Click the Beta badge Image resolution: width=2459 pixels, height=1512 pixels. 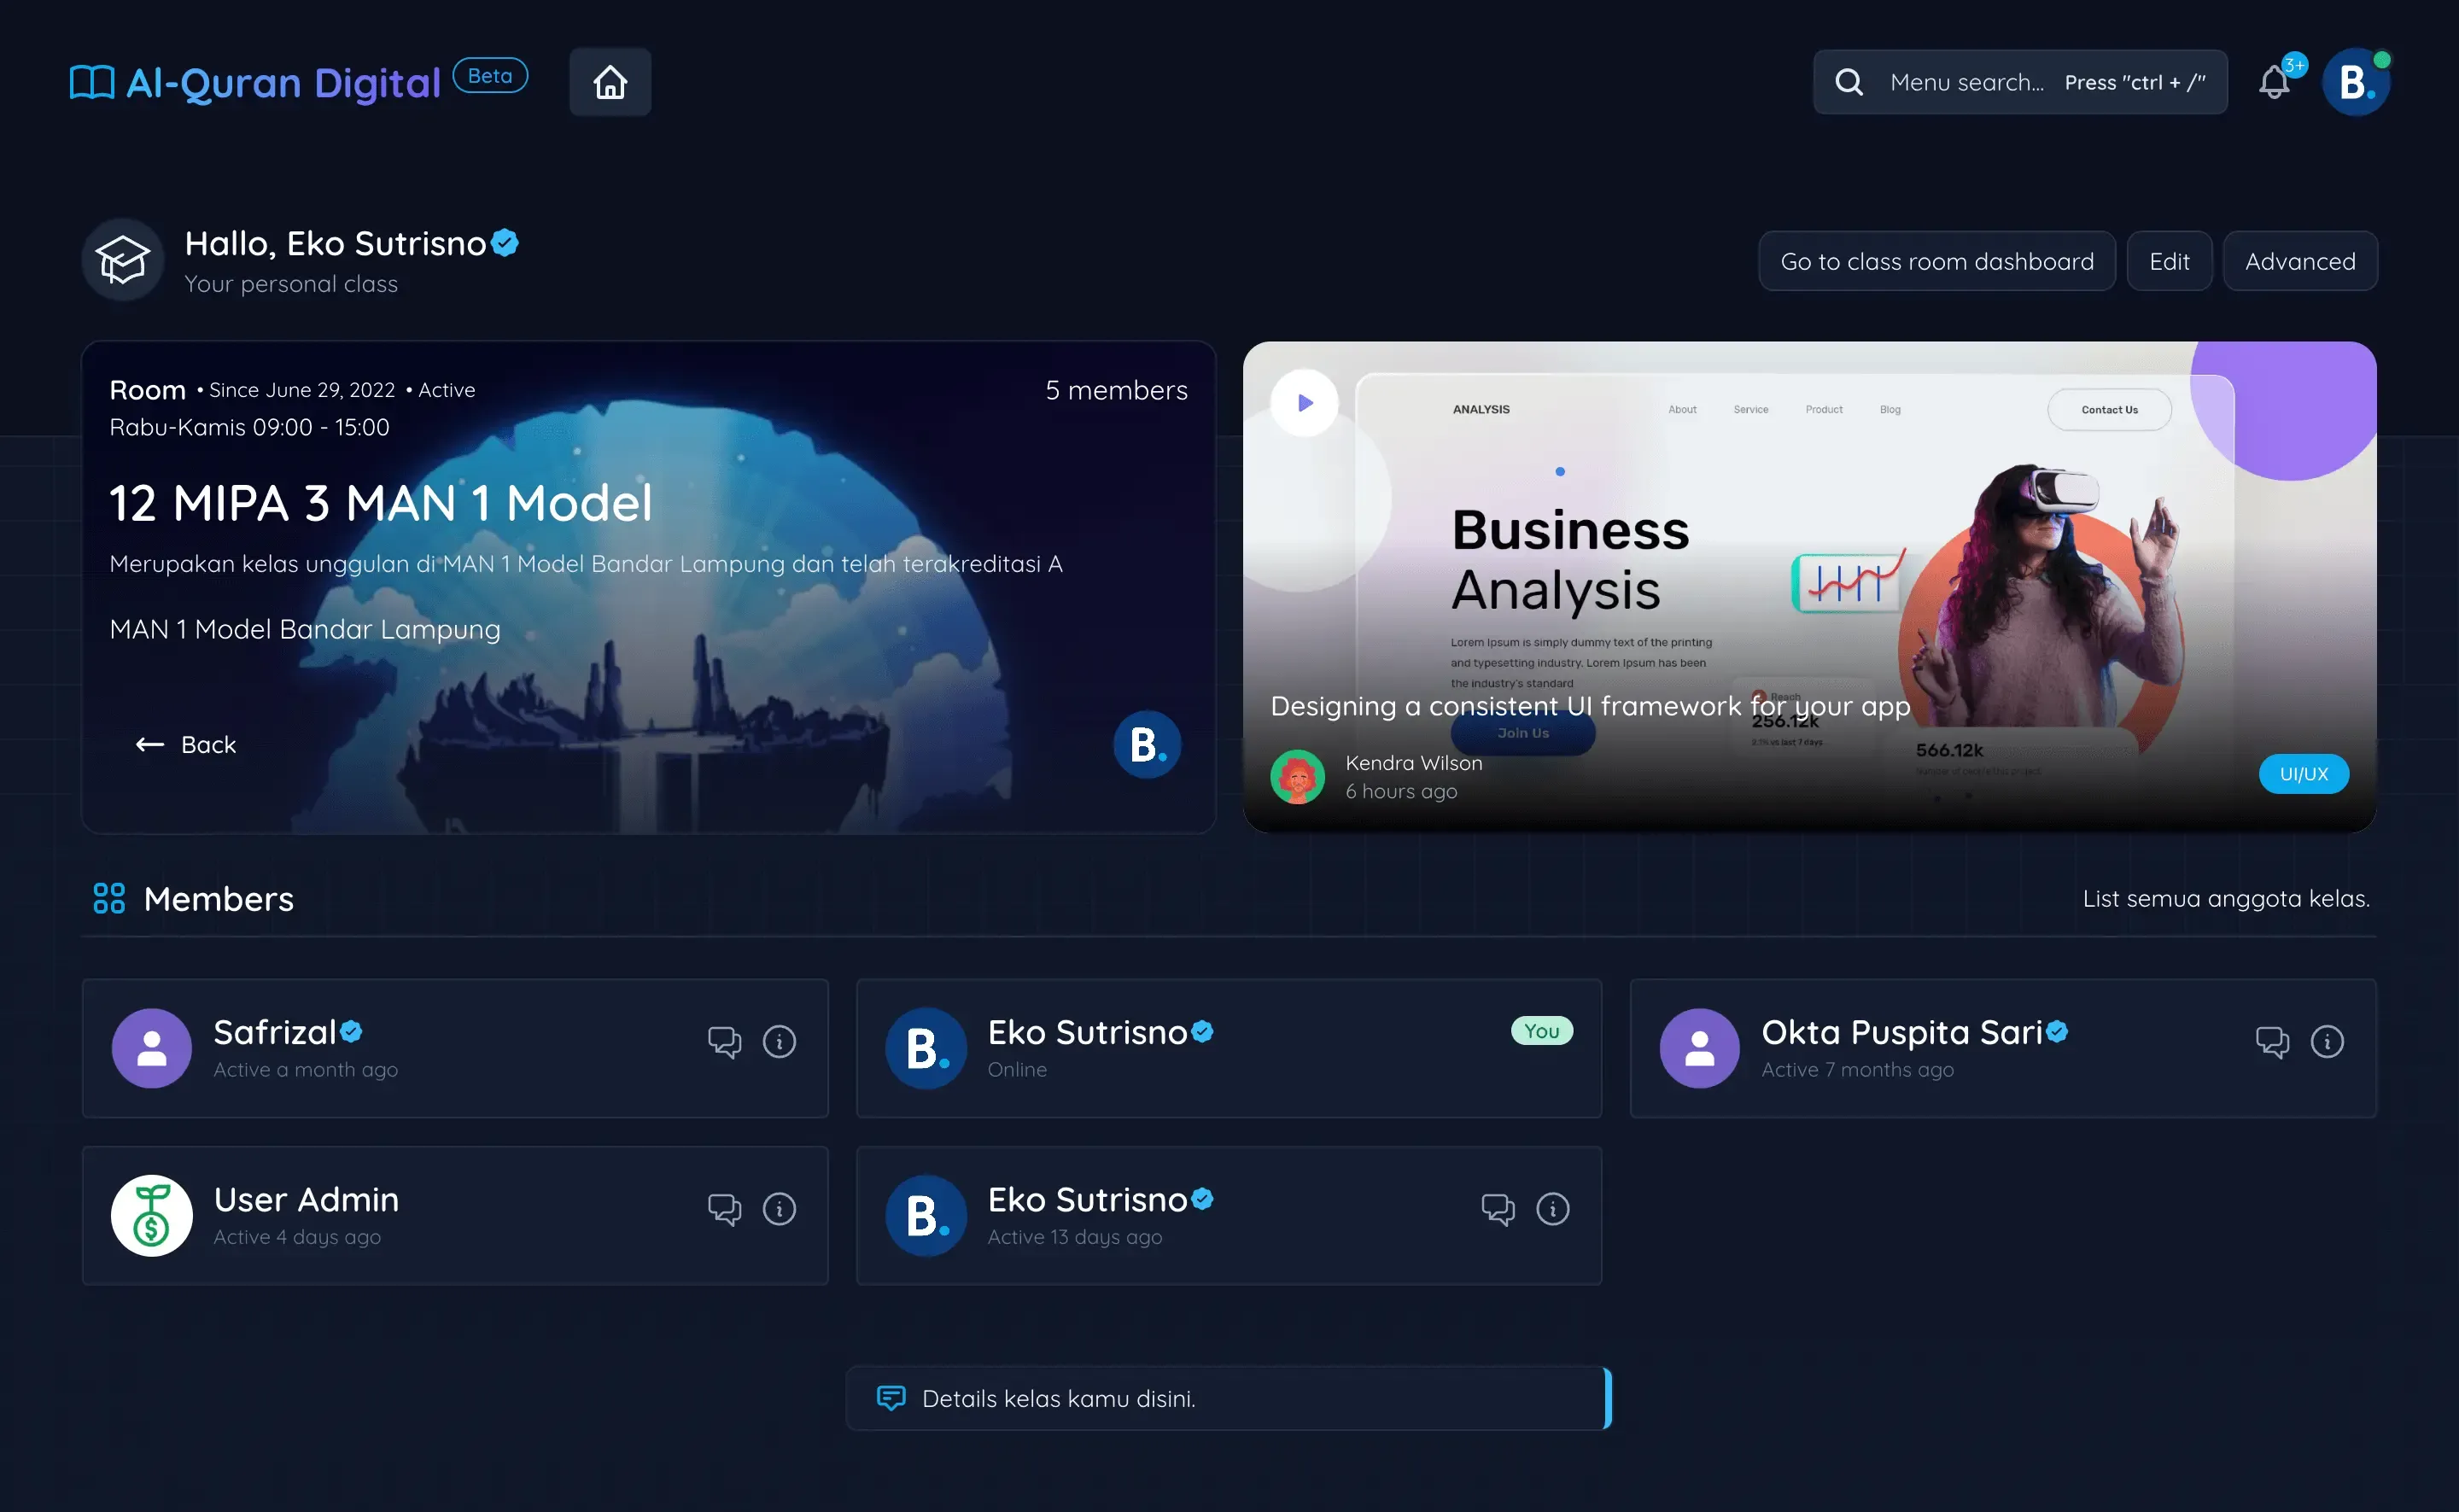490,76
